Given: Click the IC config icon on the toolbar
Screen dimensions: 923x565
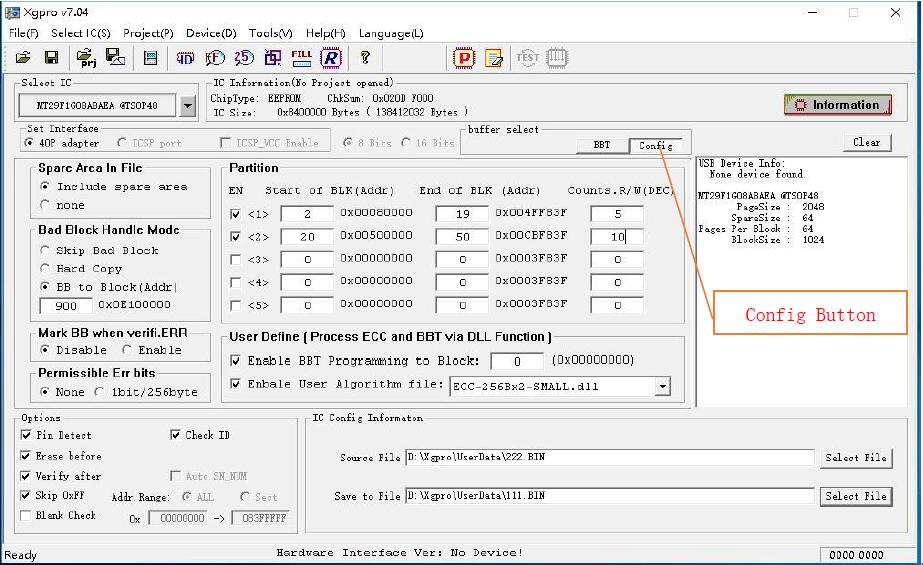Looking at the screenshot, I should point(151,58).
